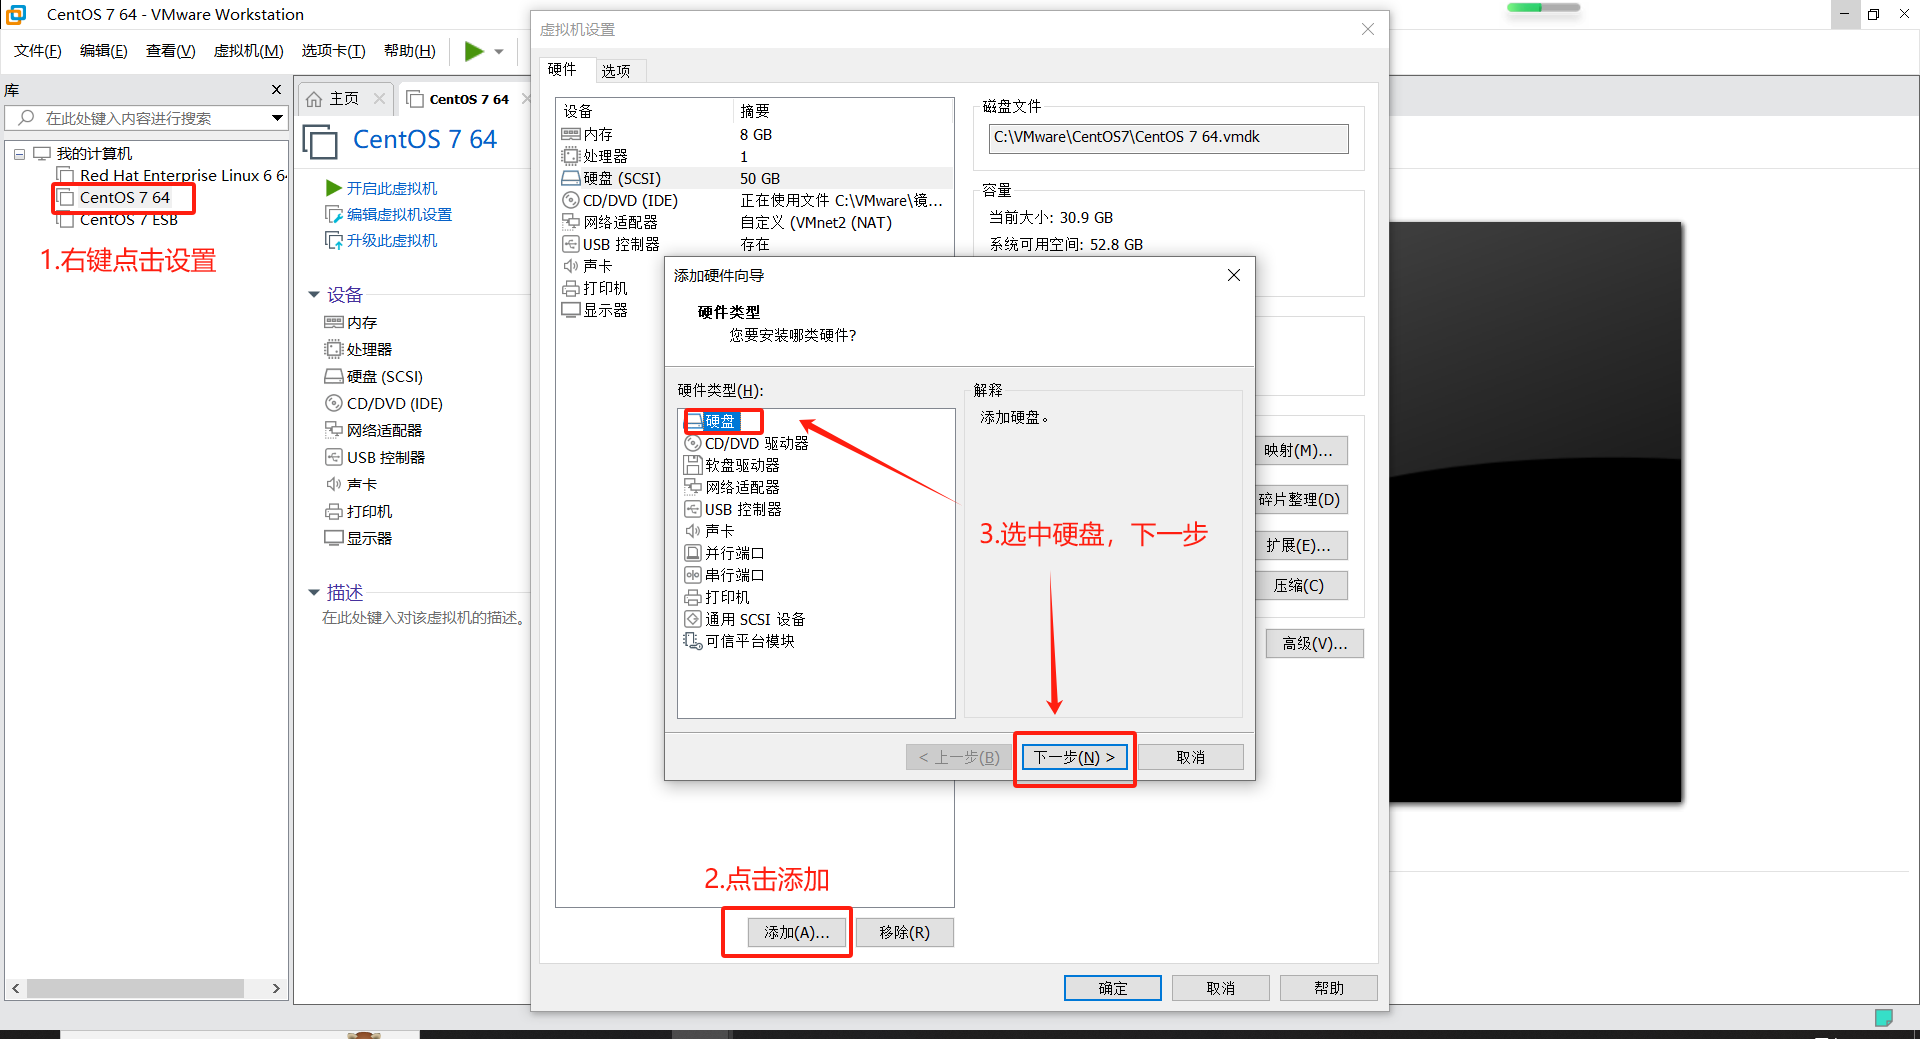
Task: Open the 虚拟机(M) menu
Action: tap(248, 51)
